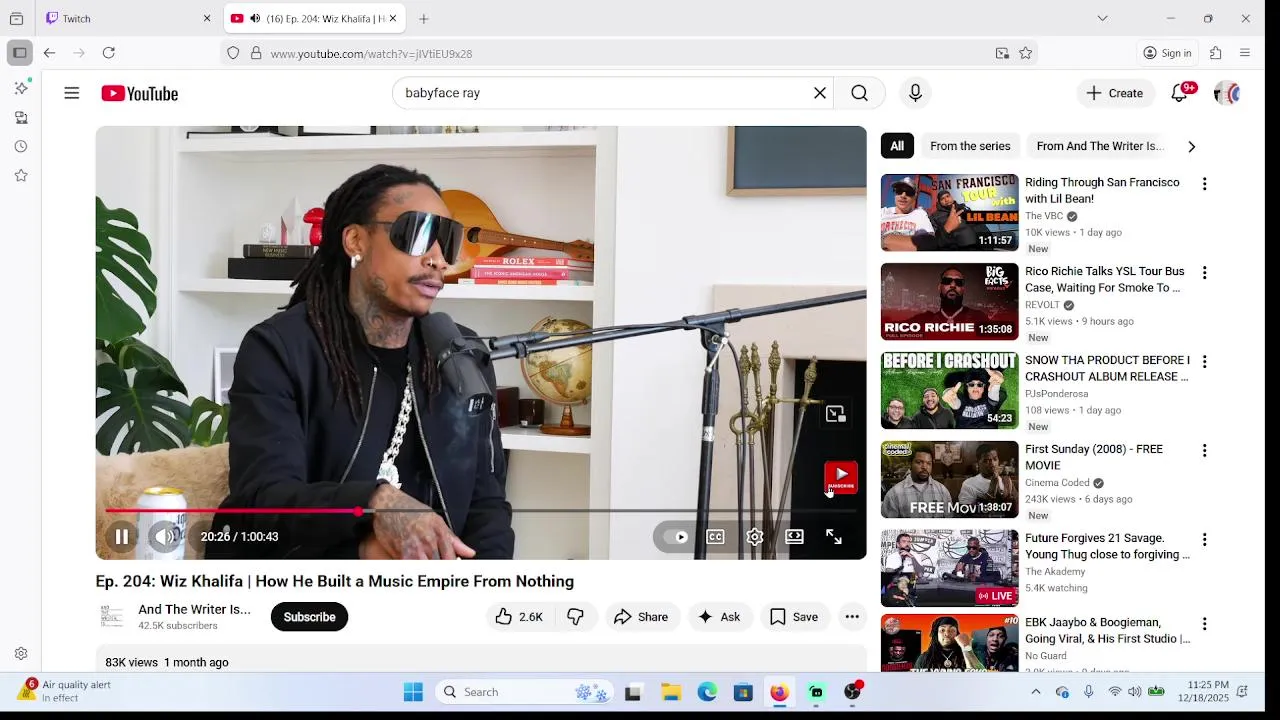The height and width of the screenshot is (720, 1280).
Task: Toggle autoplay switch in player
Action: tap(677, 537)
